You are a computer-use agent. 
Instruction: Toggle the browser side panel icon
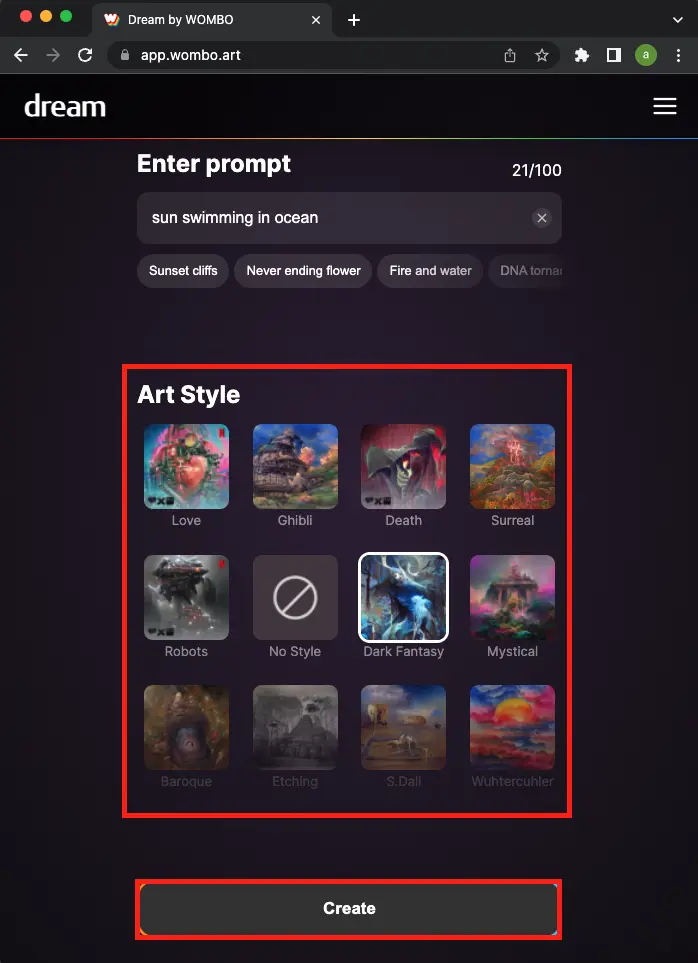(x=613, y=55)
